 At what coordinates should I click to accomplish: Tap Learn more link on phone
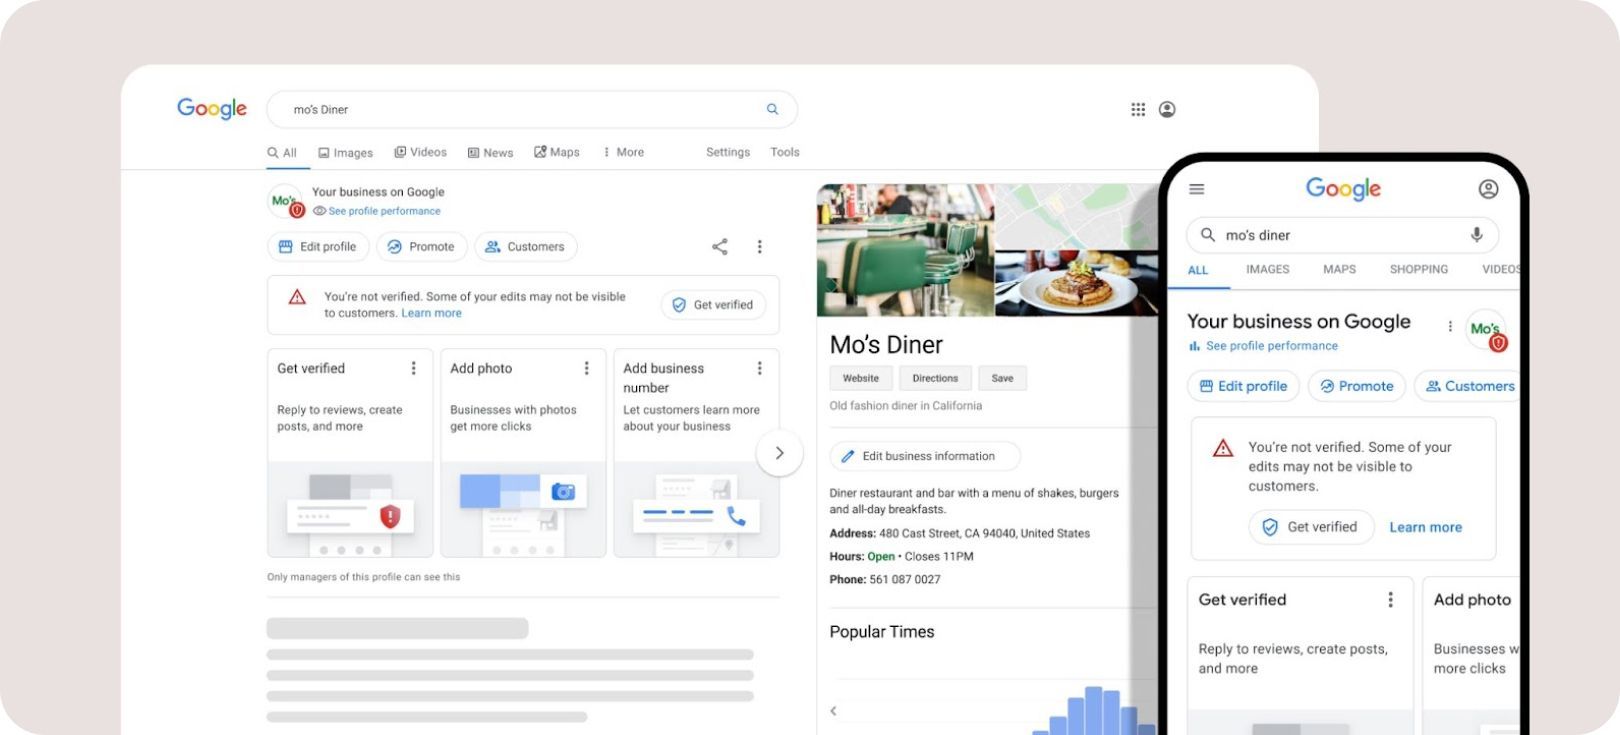coord(1425,527)
